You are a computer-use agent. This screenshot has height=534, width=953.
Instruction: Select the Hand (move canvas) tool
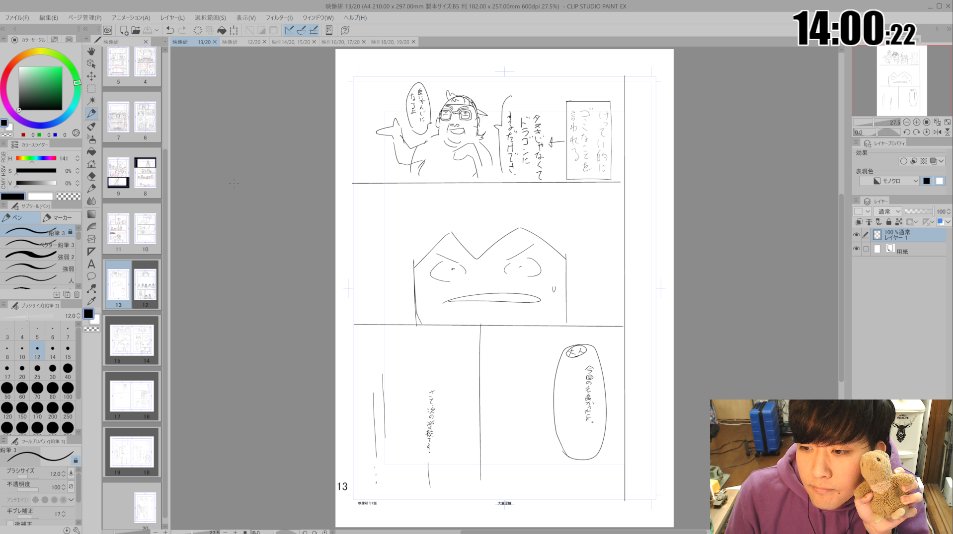point(91,52)
